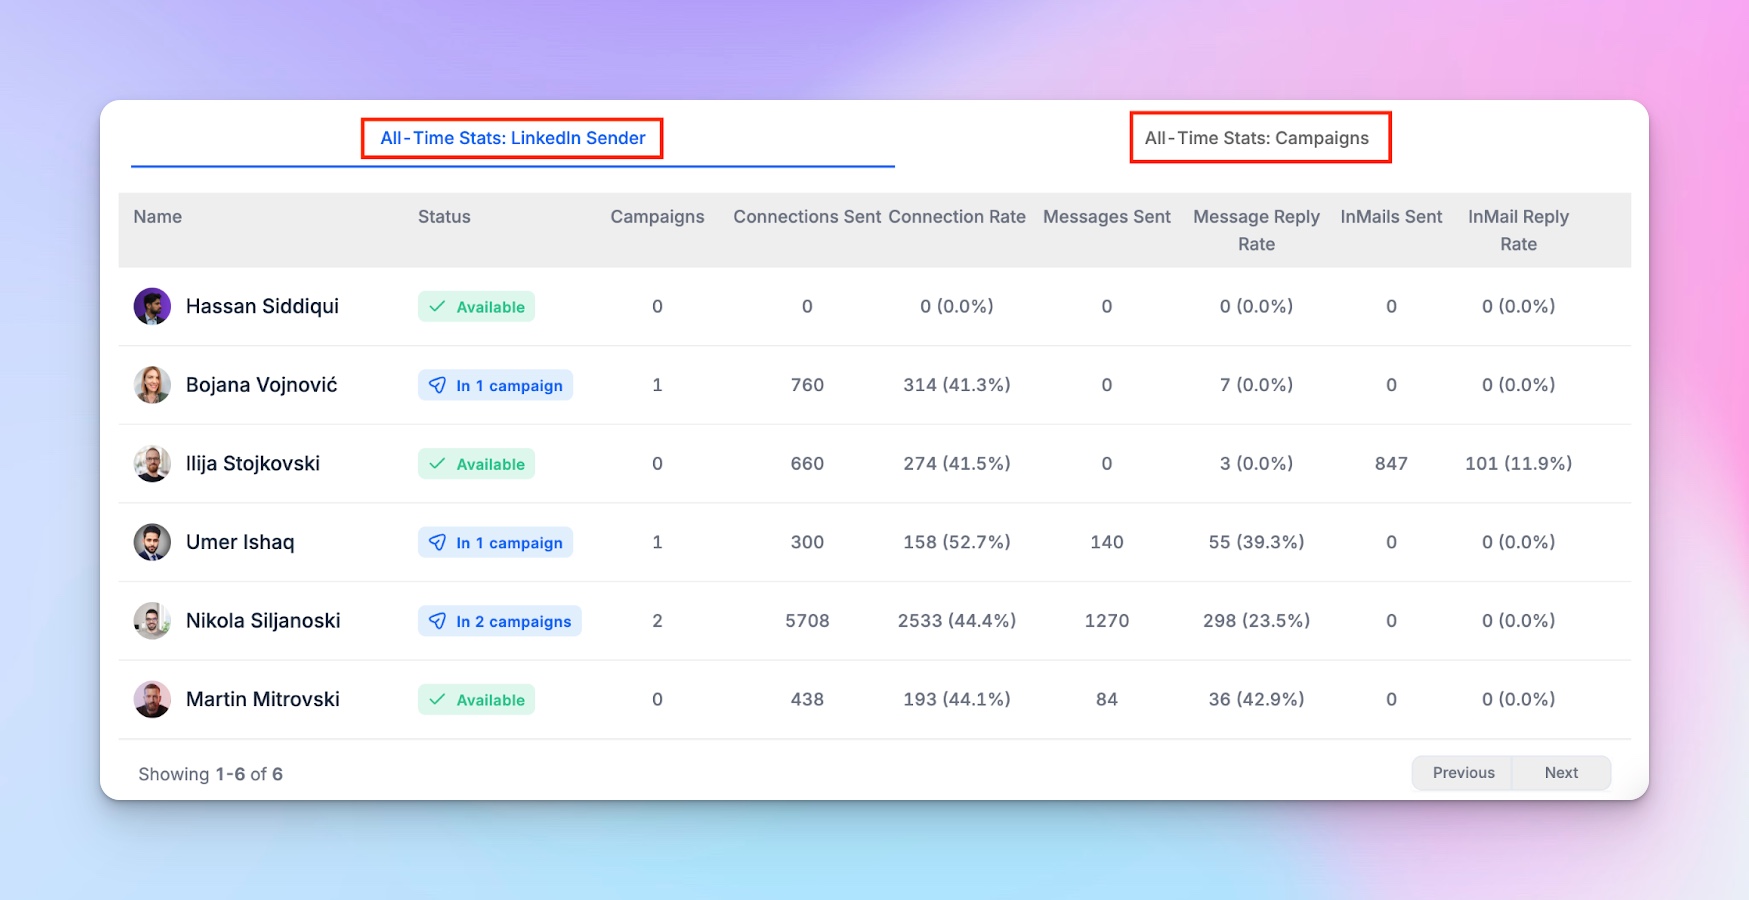Viewport: 1749px width, 900px height.
Task: Click connection rate 314 (41.3%)
Action: click(x=957, y=385)
